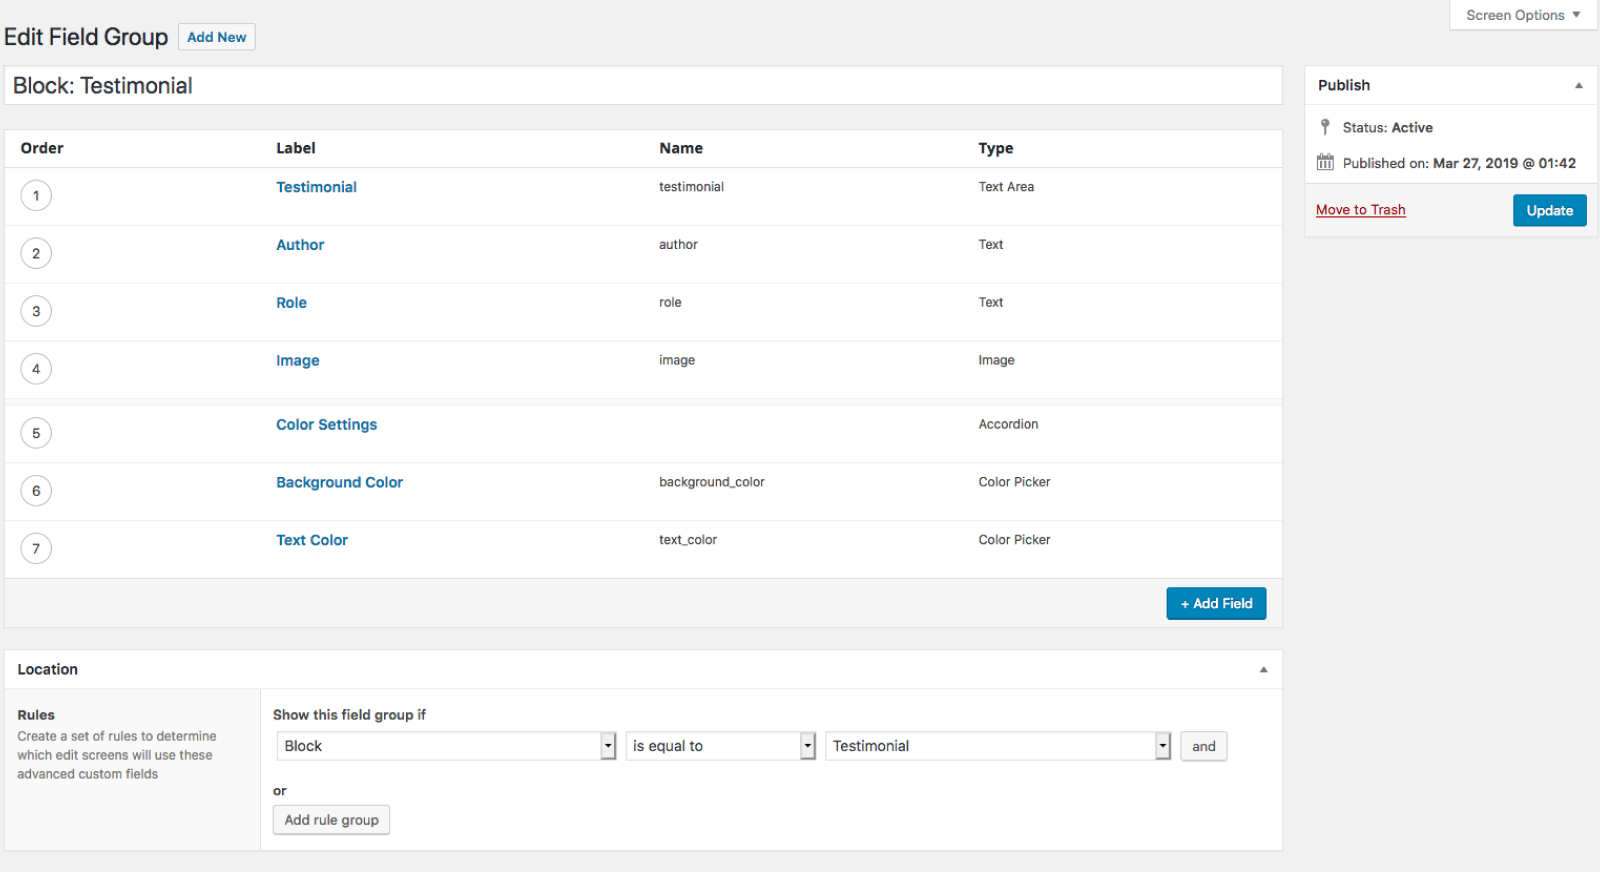Click the Add rule group button

coord(331,820)
